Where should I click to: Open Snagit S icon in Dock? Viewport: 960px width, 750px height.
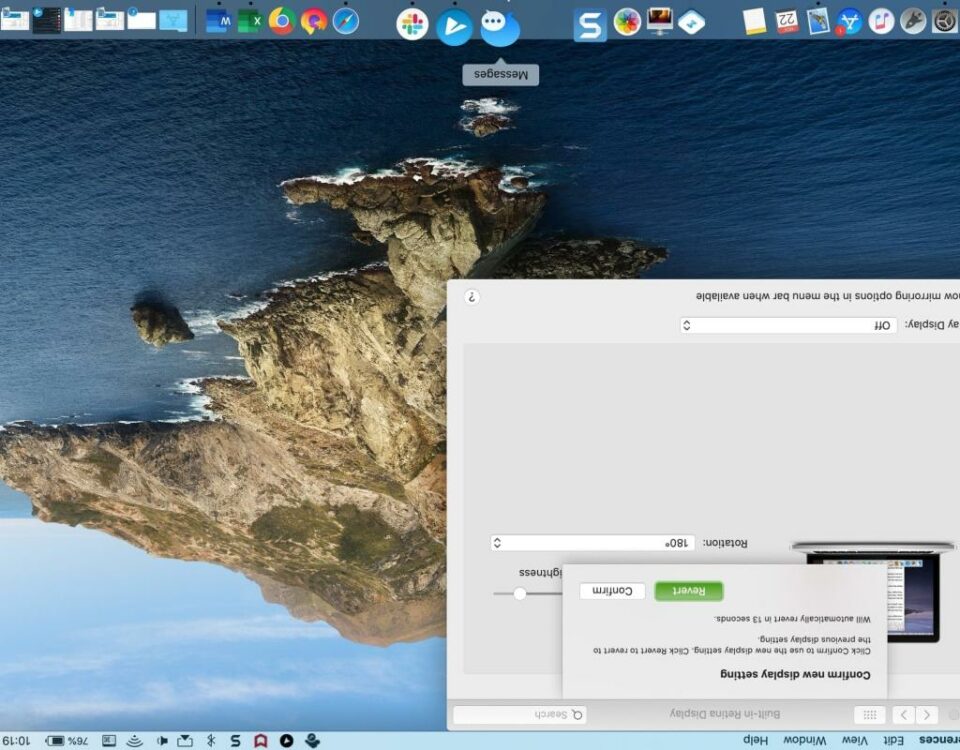pos(590,26)
